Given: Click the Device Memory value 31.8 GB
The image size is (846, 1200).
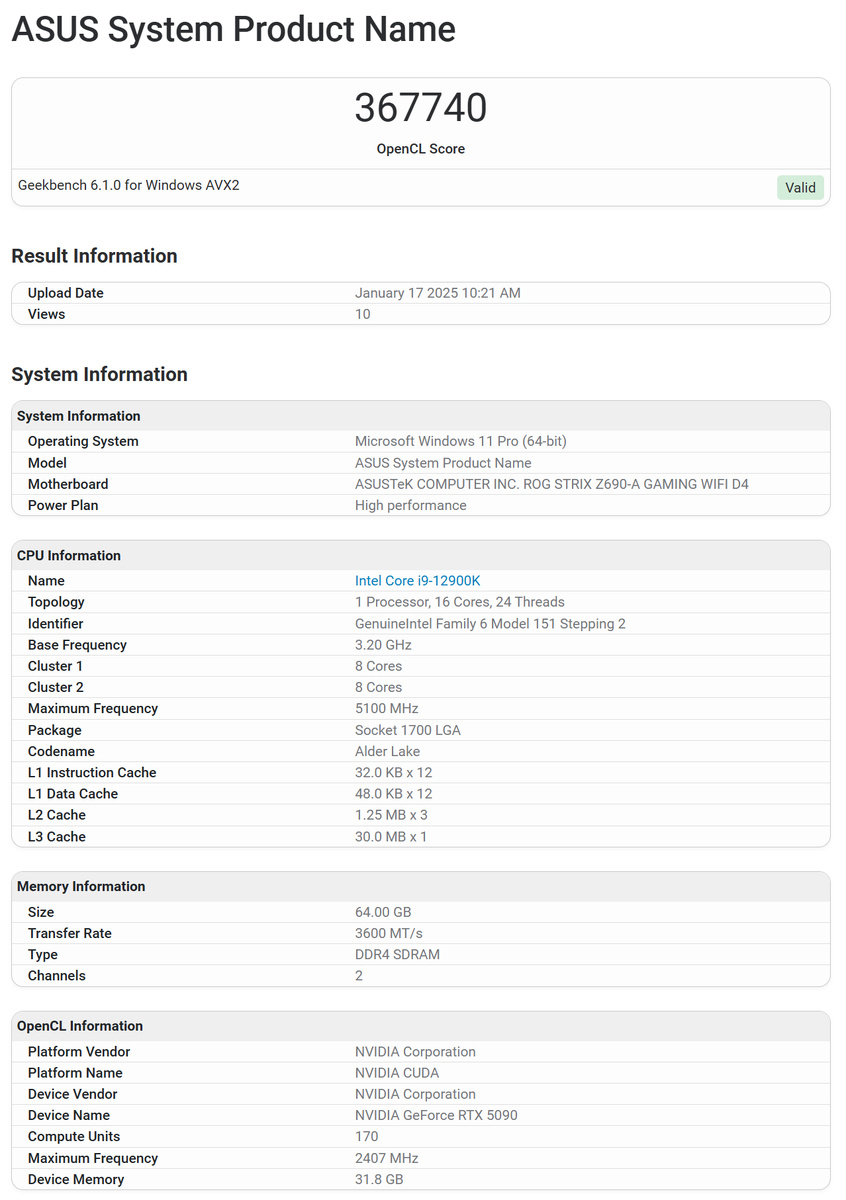Looking at the screenshot, I should 380,1179.
